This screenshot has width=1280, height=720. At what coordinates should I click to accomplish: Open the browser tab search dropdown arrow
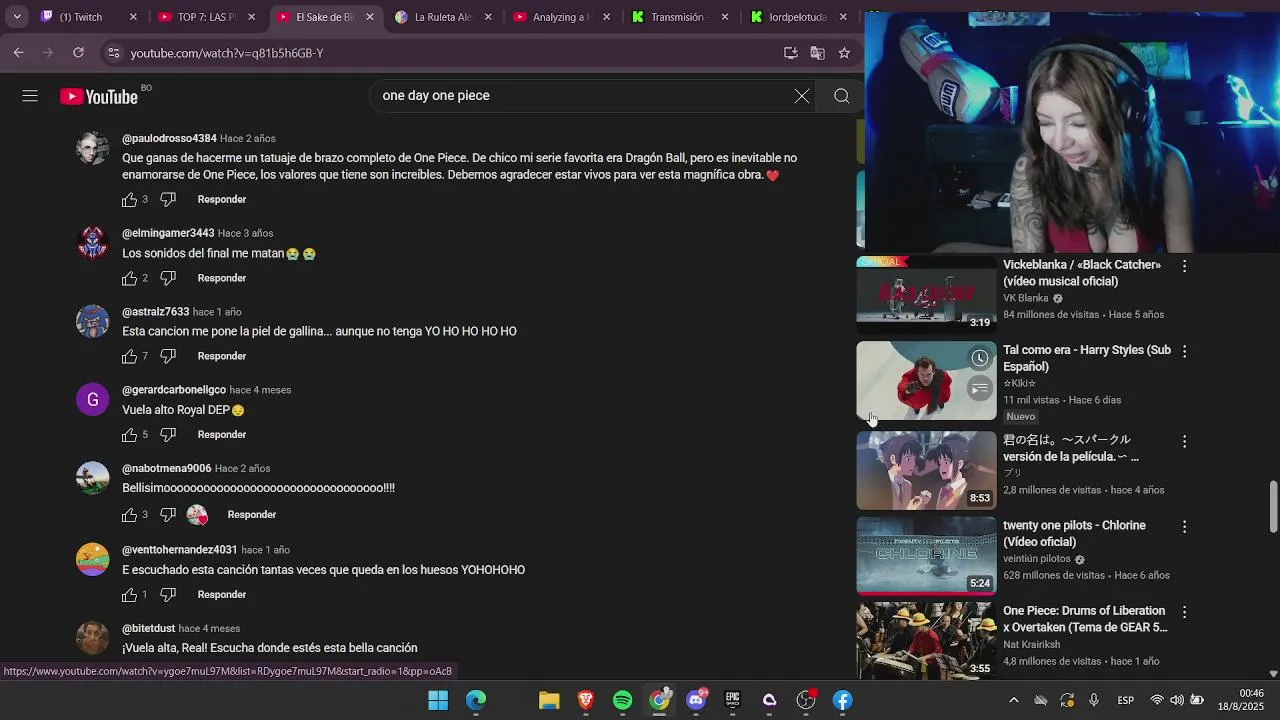[x=17, y=17]
